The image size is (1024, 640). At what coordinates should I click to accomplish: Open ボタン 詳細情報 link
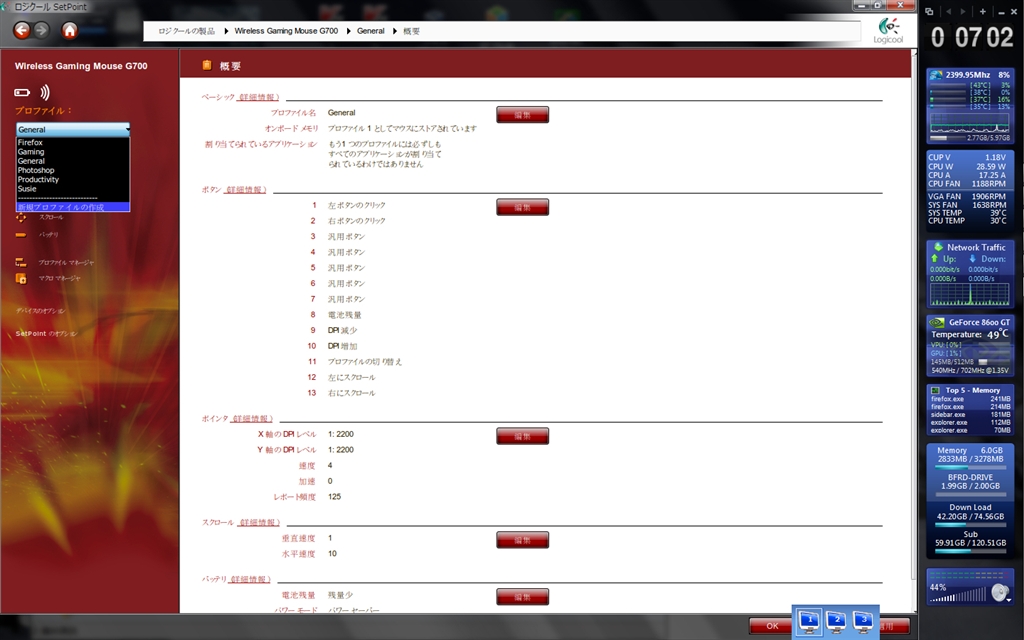click(x=246, y=189)
